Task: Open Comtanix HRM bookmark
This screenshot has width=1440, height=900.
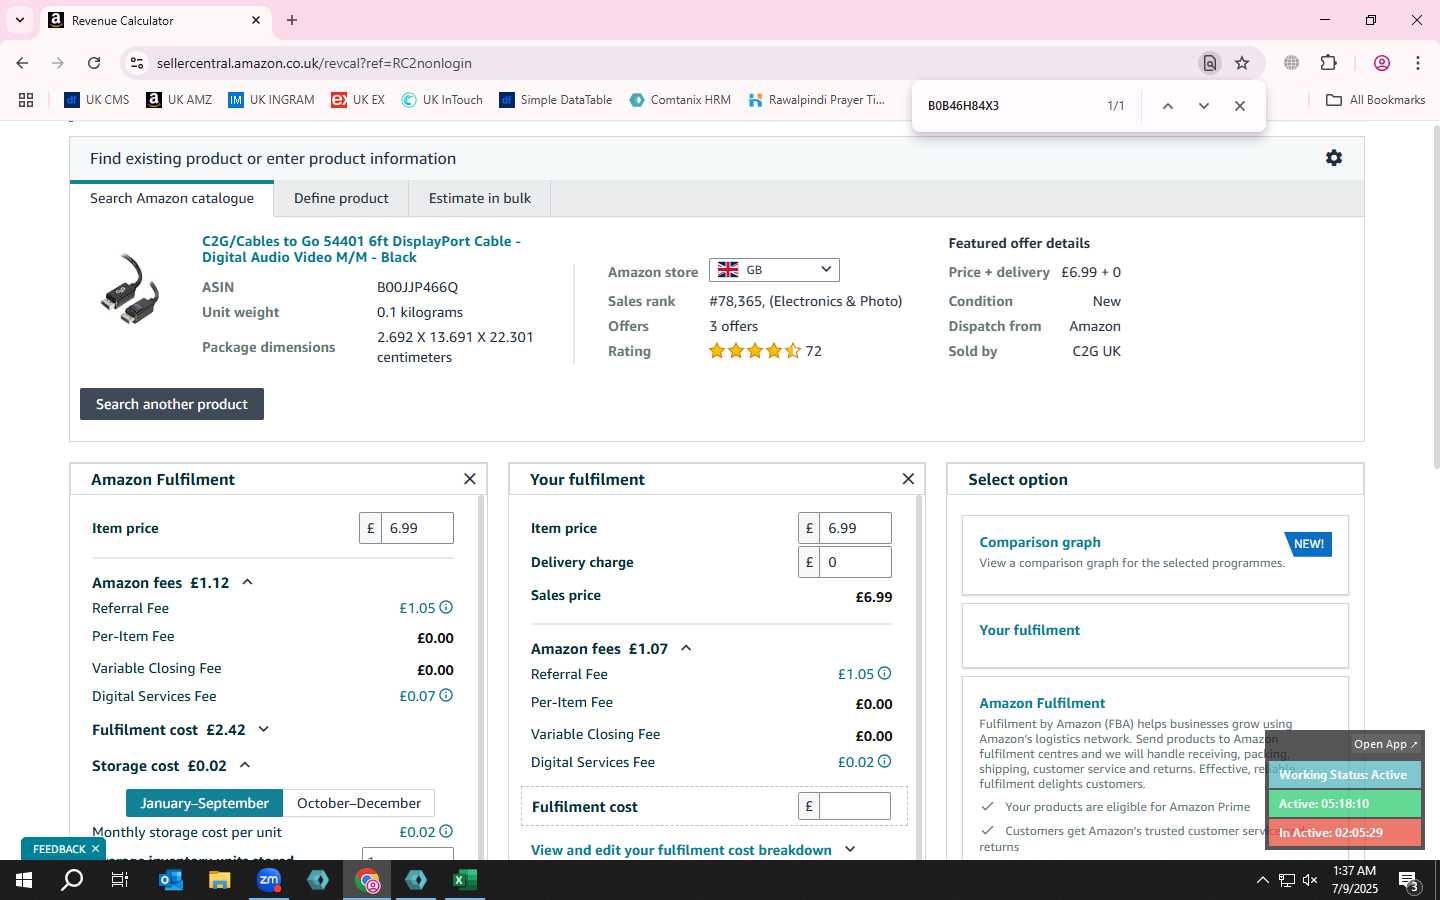Action: (680, 100)
